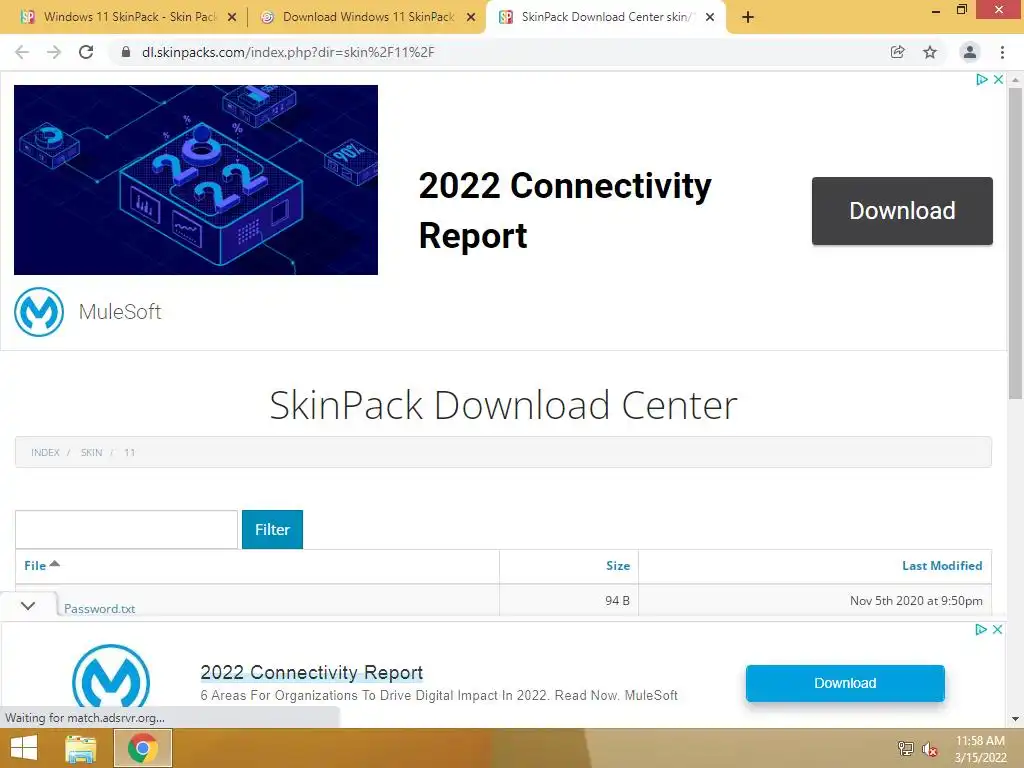The height and width of the screenshot is (768, 1024).
Task: Click Nov 5th 2020 modified date
Action: (x=916, y=600)
